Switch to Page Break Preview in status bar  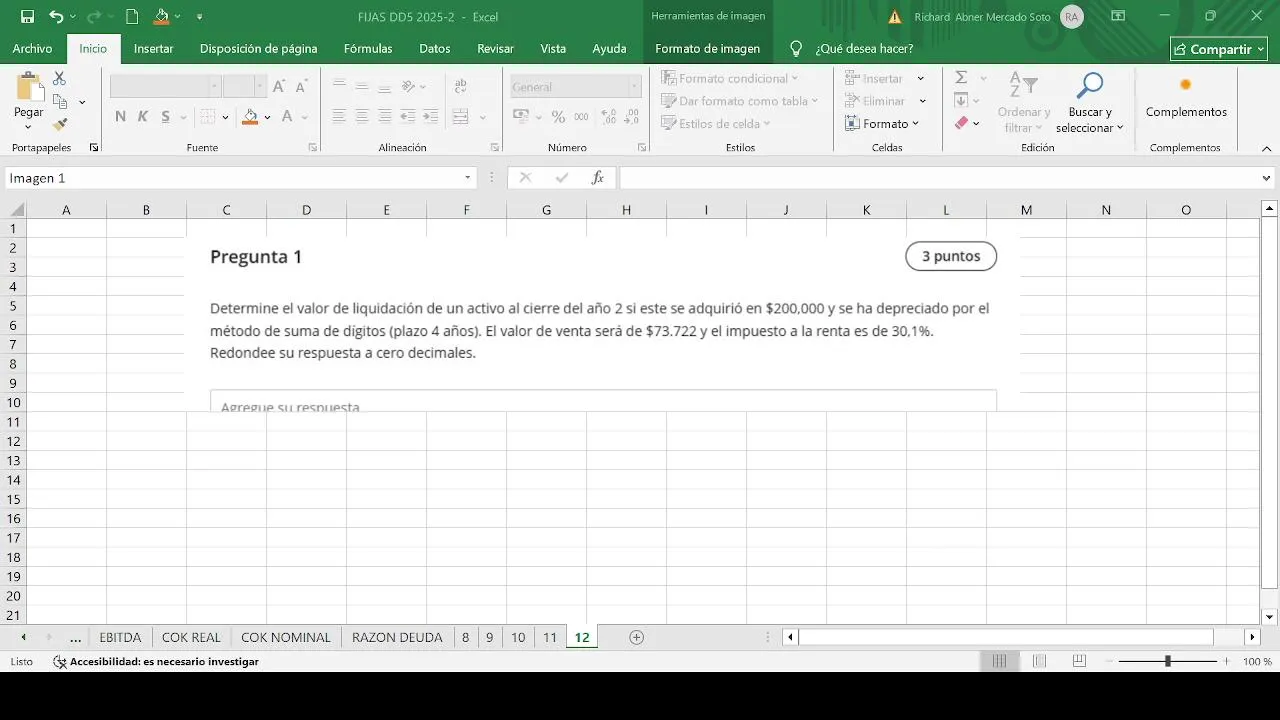(x=1079, y=661)
